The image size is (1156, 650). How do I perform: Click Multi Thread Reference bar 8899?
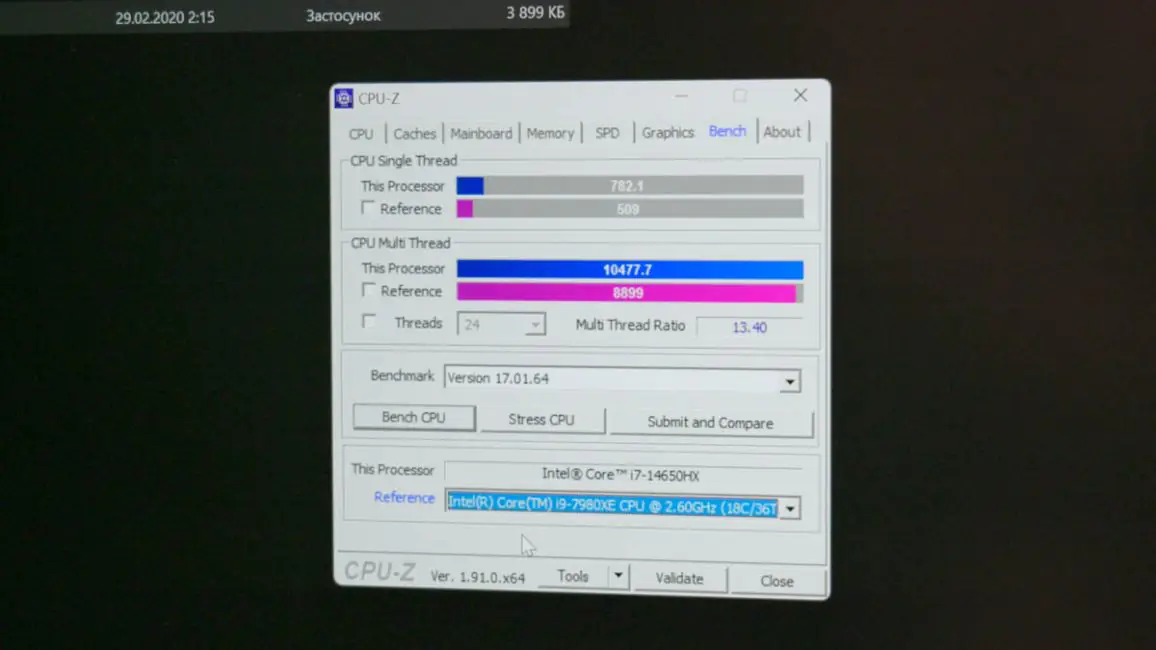tap(630, 293)
